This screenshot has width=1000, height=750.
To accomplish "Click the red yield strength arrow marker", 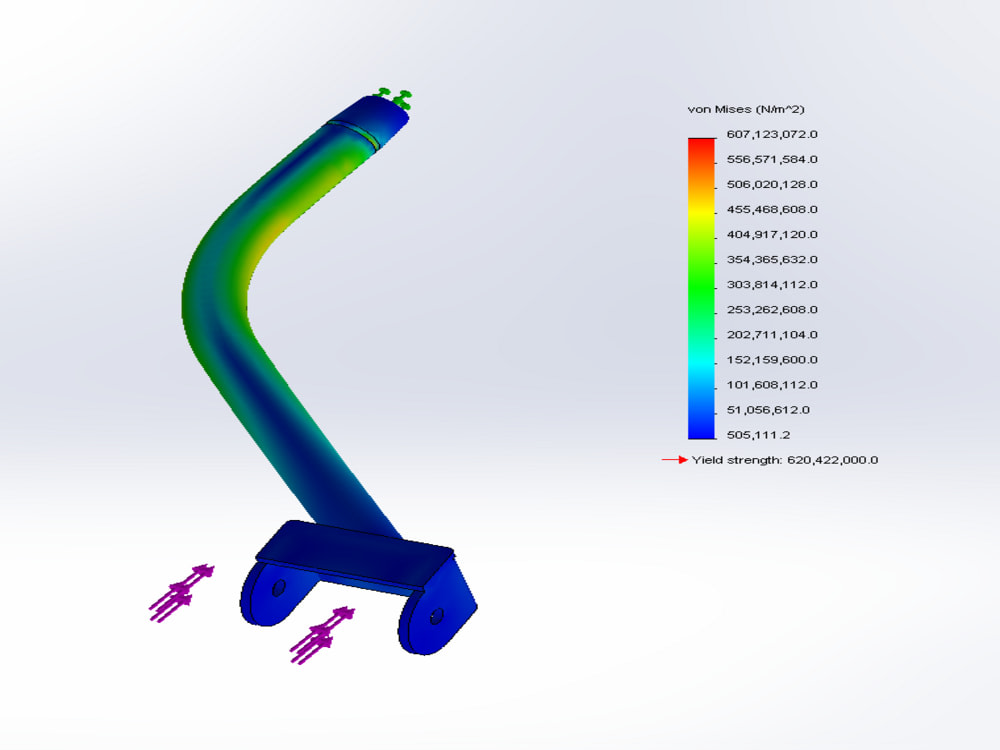I will 674,459.
